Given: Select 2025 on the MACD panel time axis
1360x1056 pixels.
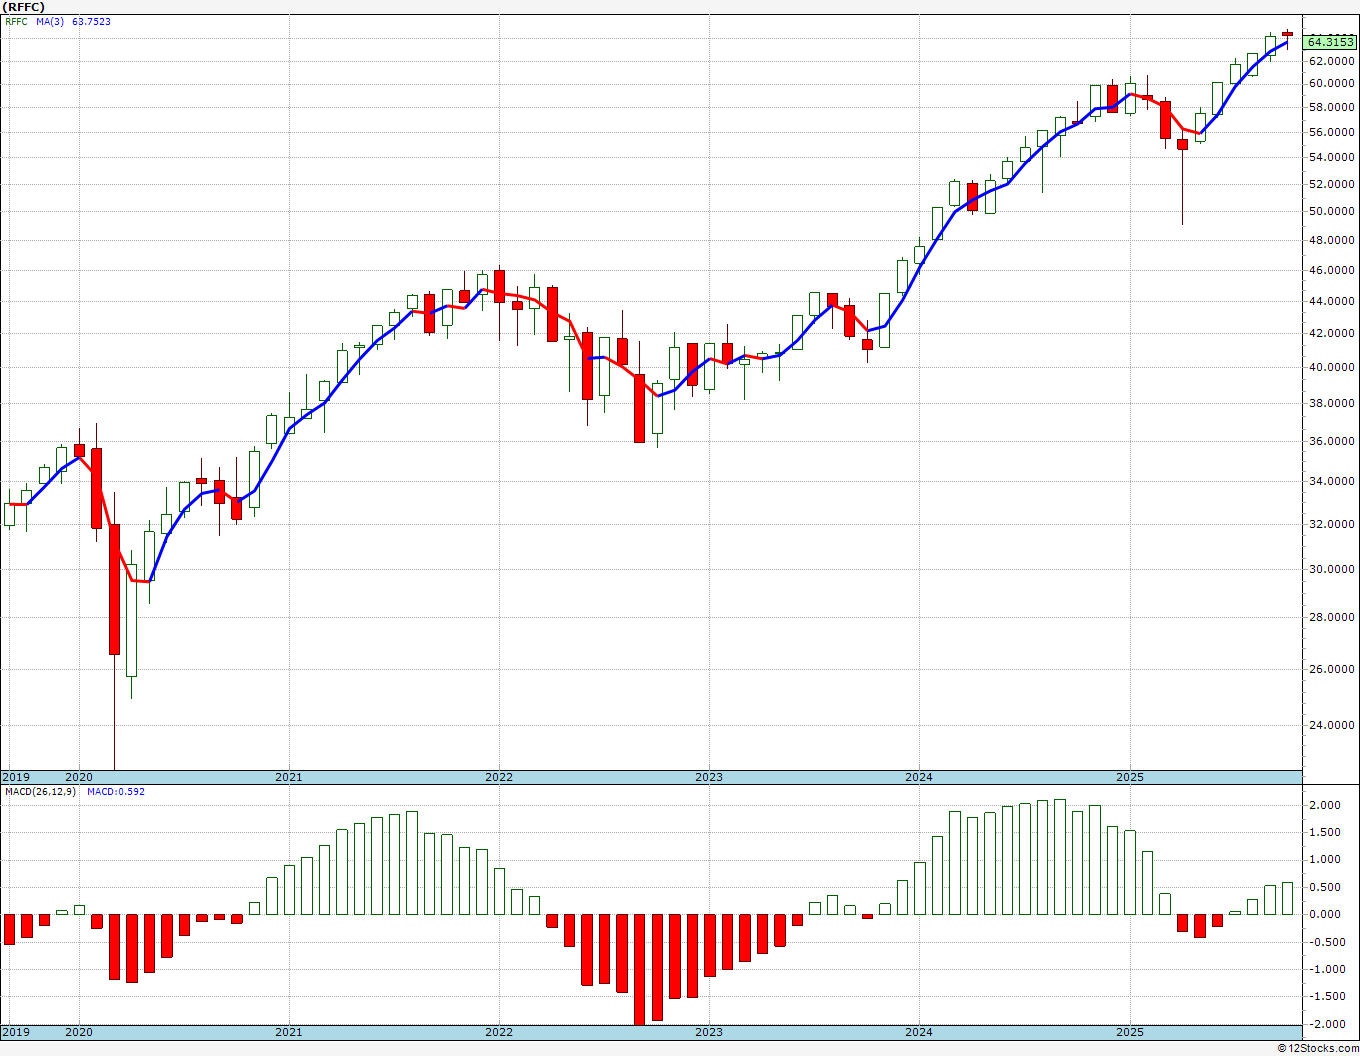Looking at the screenshot, I should pos(1129,1032).
